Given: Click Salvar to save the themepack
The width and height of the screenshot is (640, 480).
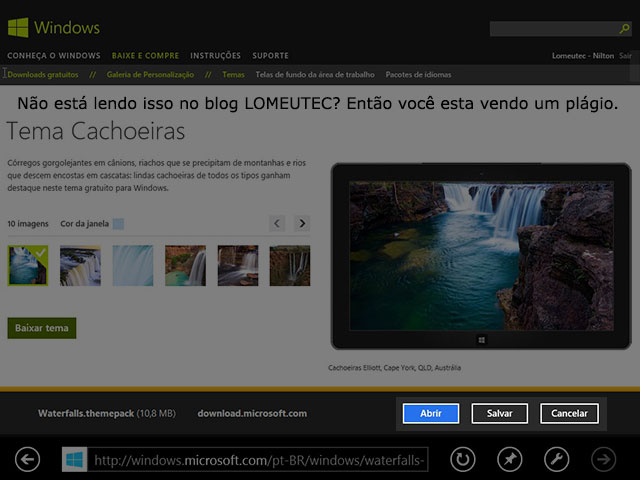Looking at the screenshot, I should 500,413.
